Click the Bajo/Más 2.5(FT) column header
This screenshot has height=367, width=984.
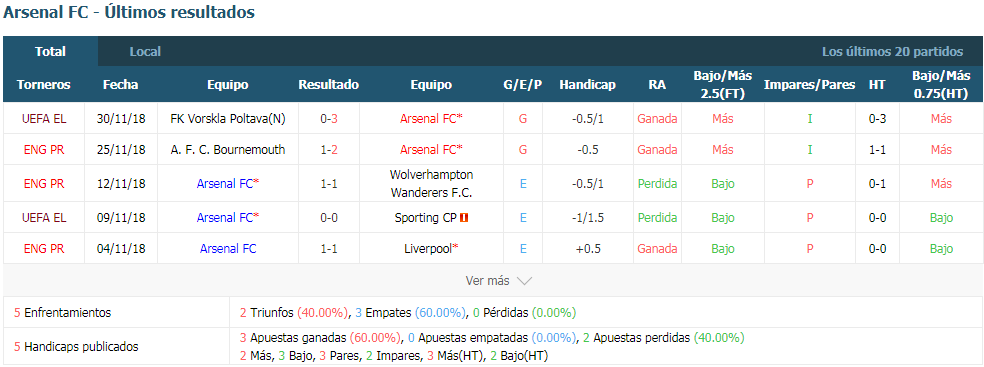click(722, 85)
